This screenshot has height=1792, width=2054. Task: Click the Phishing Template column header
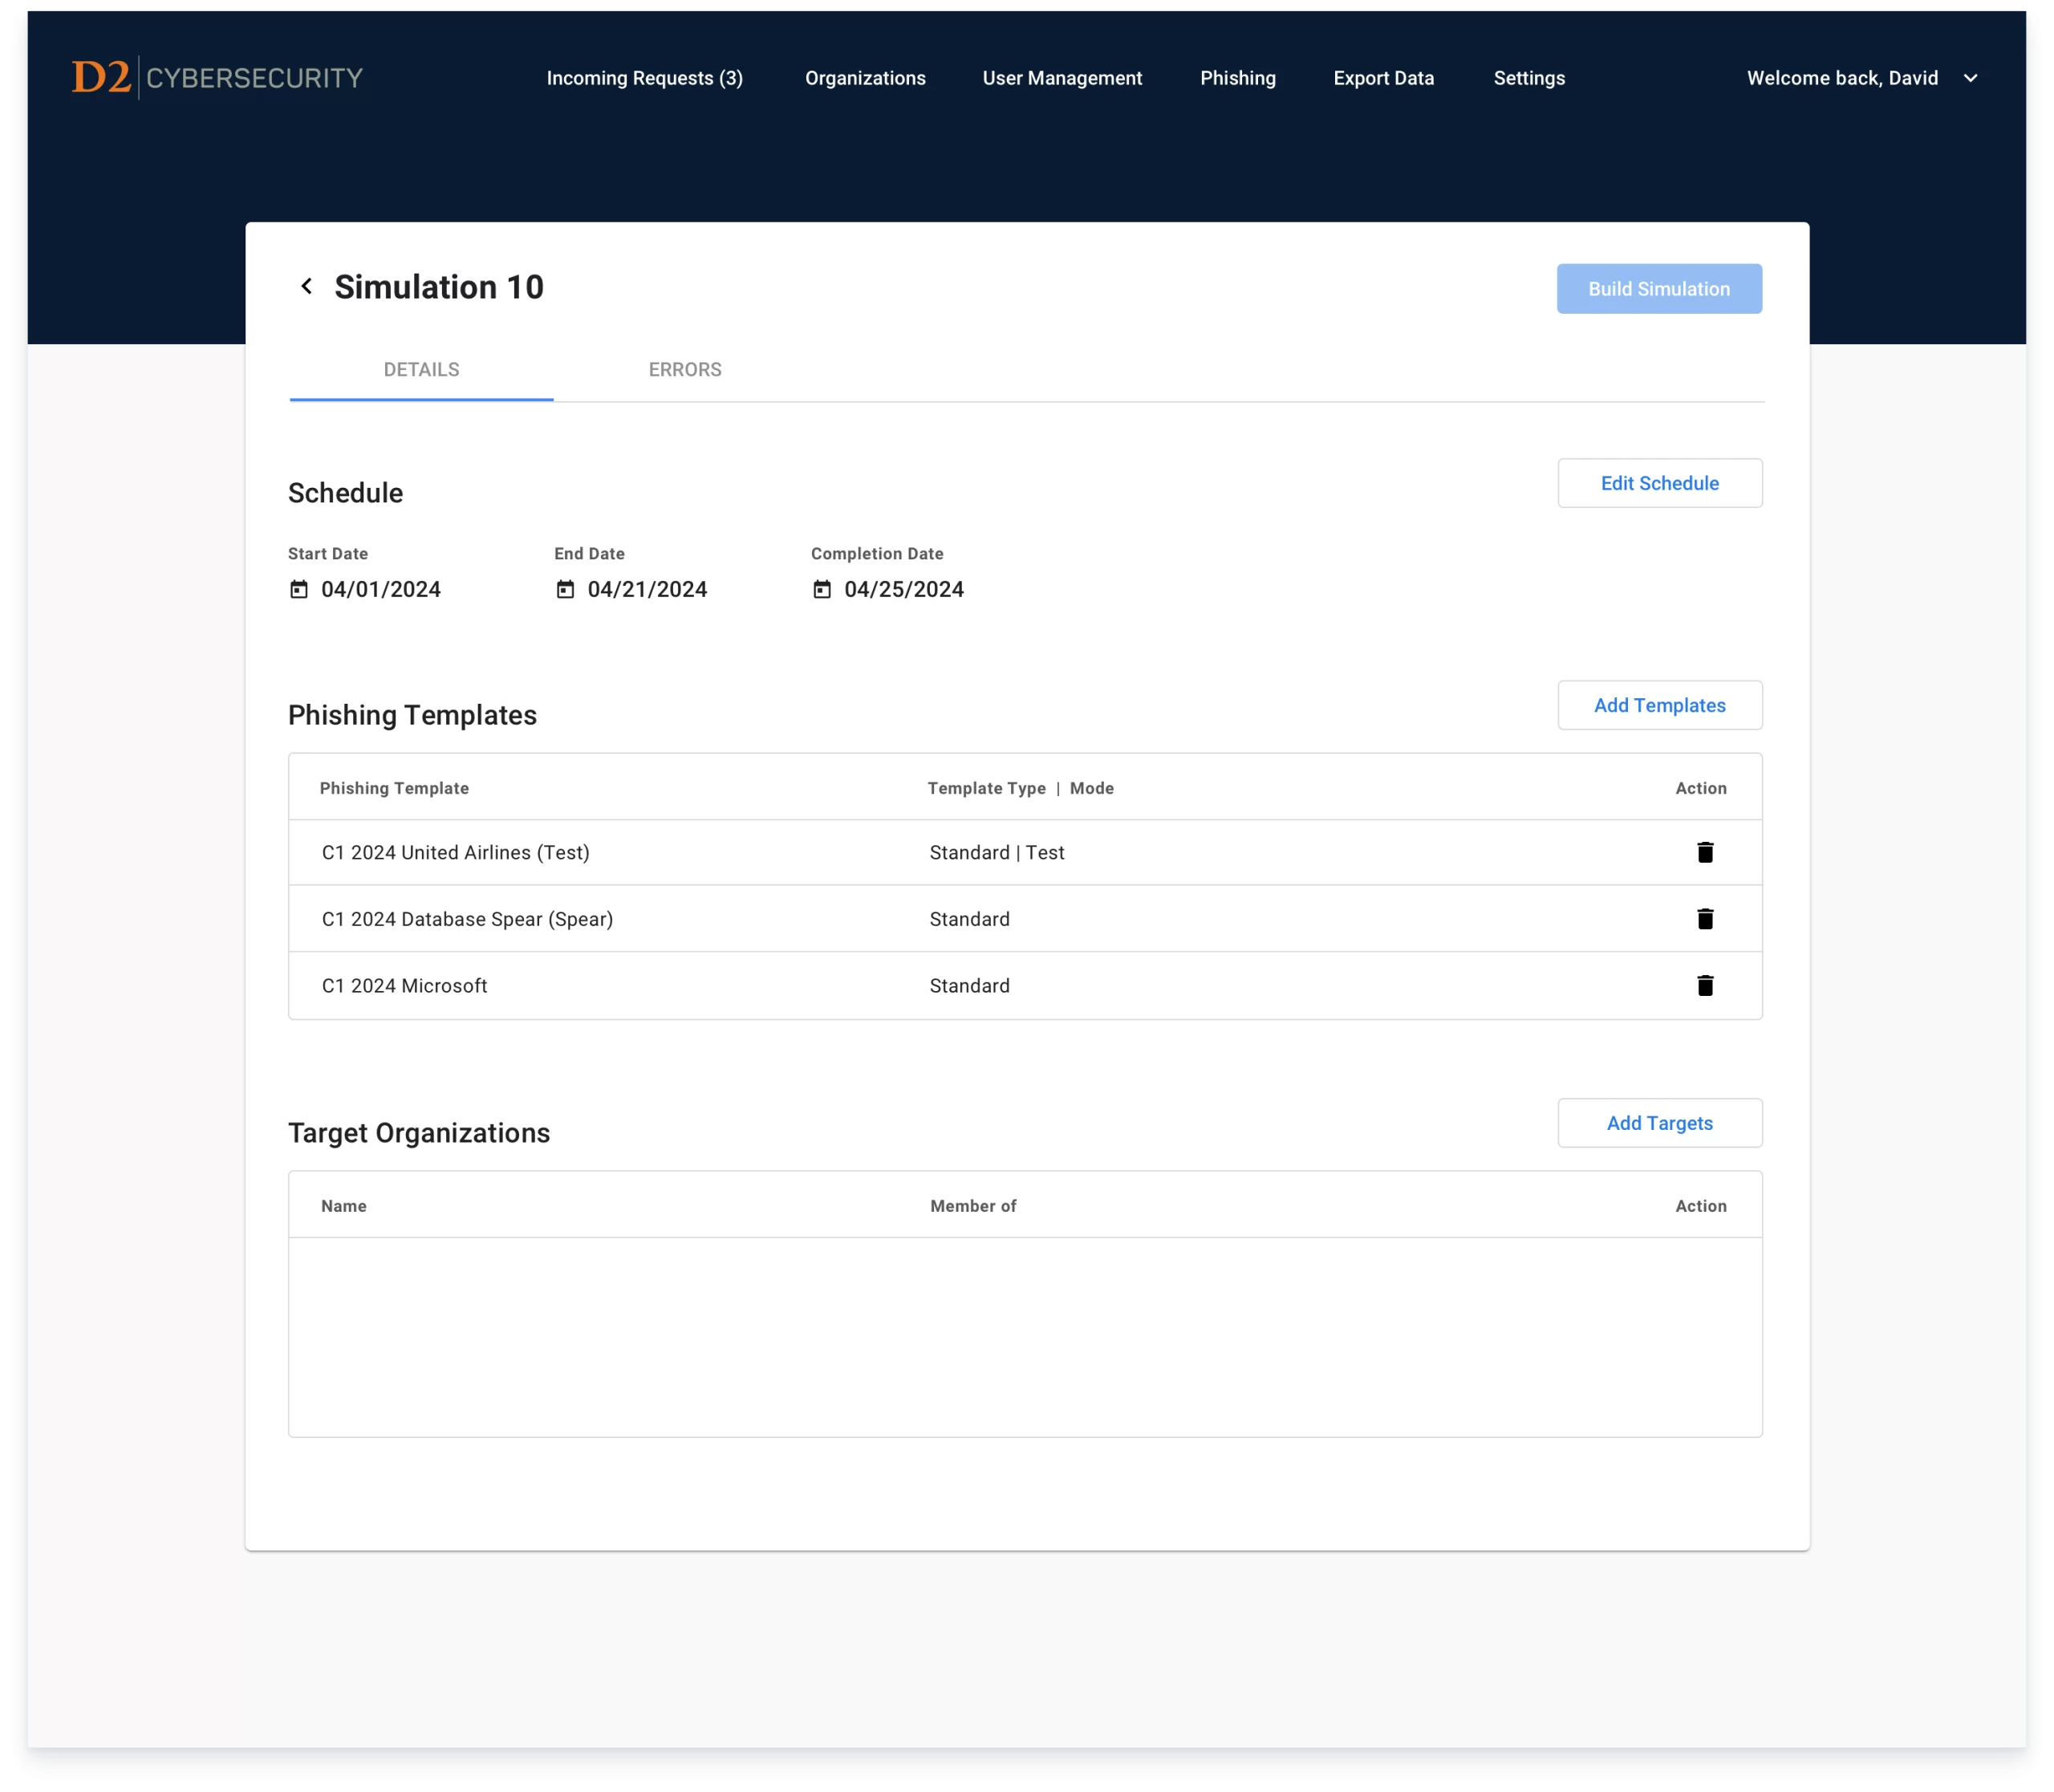(394, 788)
